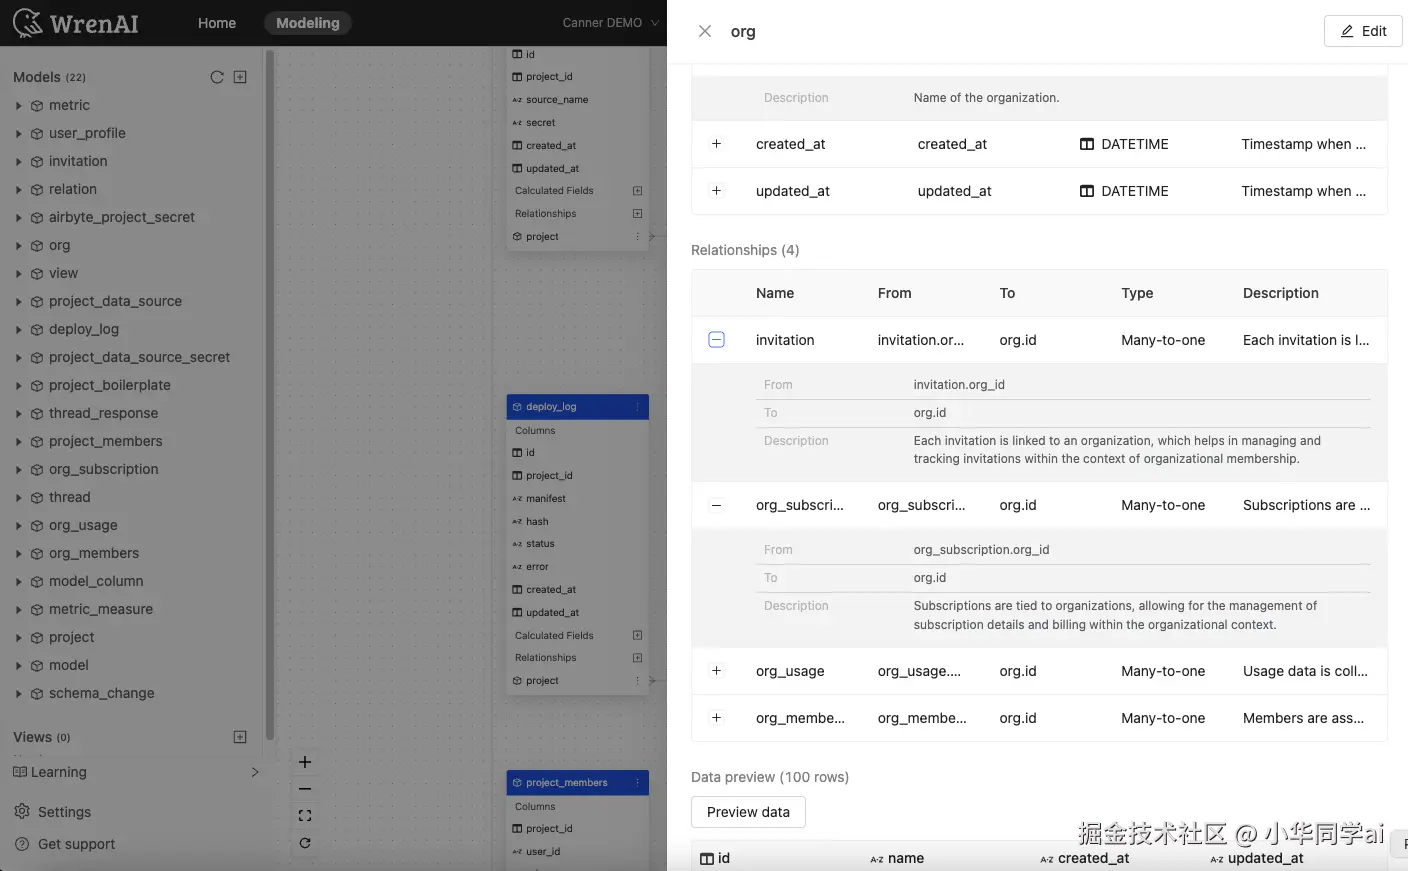This screenshot has width=1408, height=871.
Task: Click the Get support help icon
Action: pyautogui.click(x=22, y=844)
